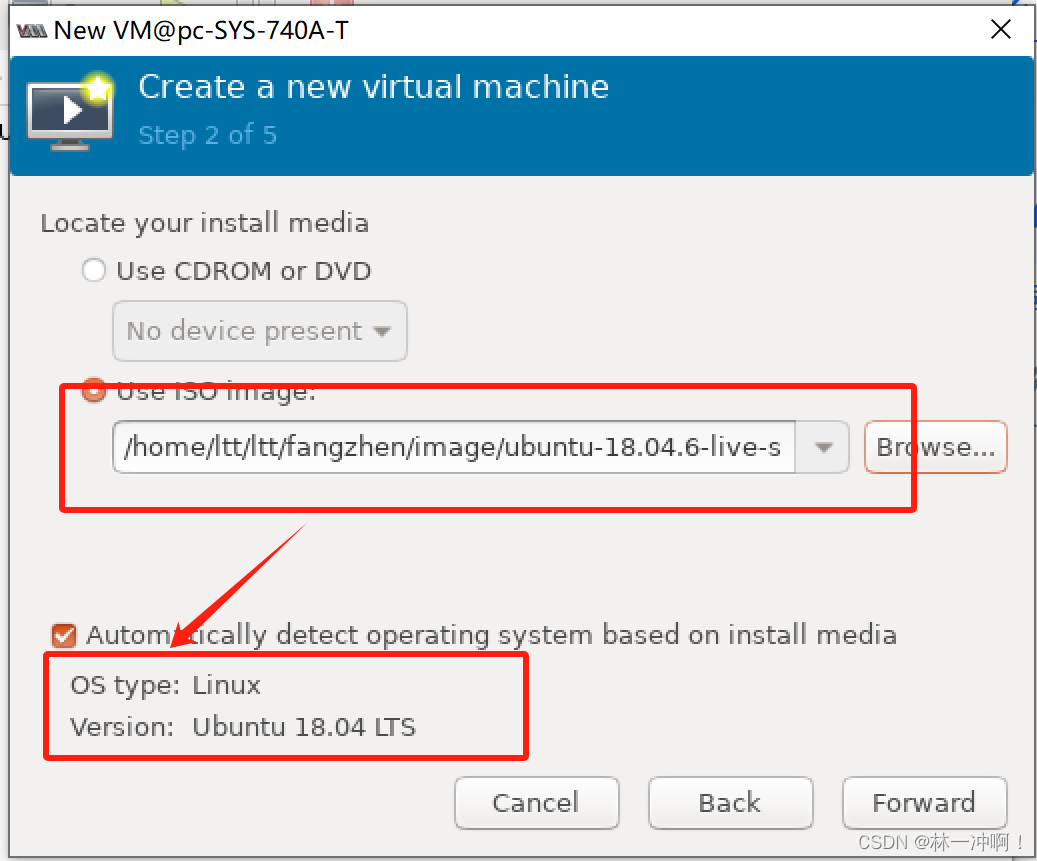Click the virt-manager monitor icon in the banner
This screenshot has height=861, width=1037.
click(x=69, y=110)
